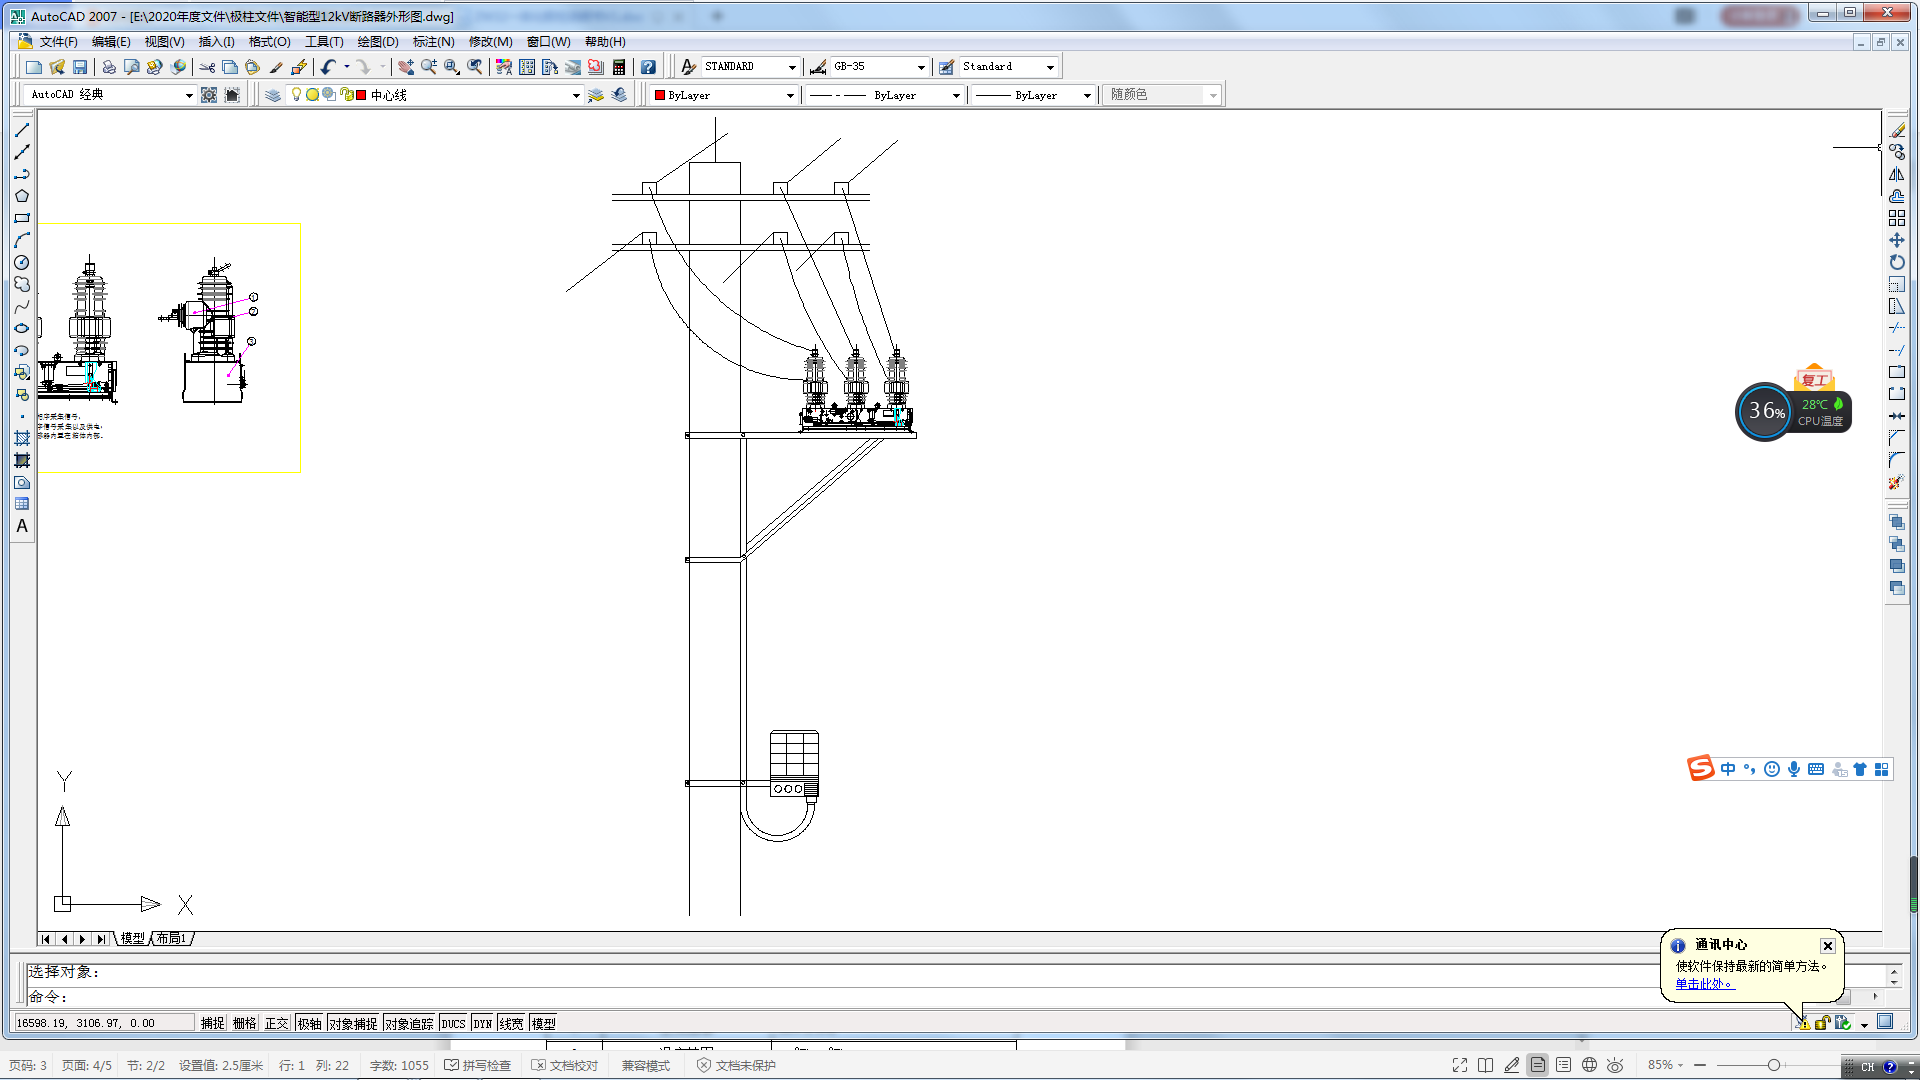Expand the 中心线 layer dropdown
Viewport: 1920px width, 1080px height.
point(576,95)
